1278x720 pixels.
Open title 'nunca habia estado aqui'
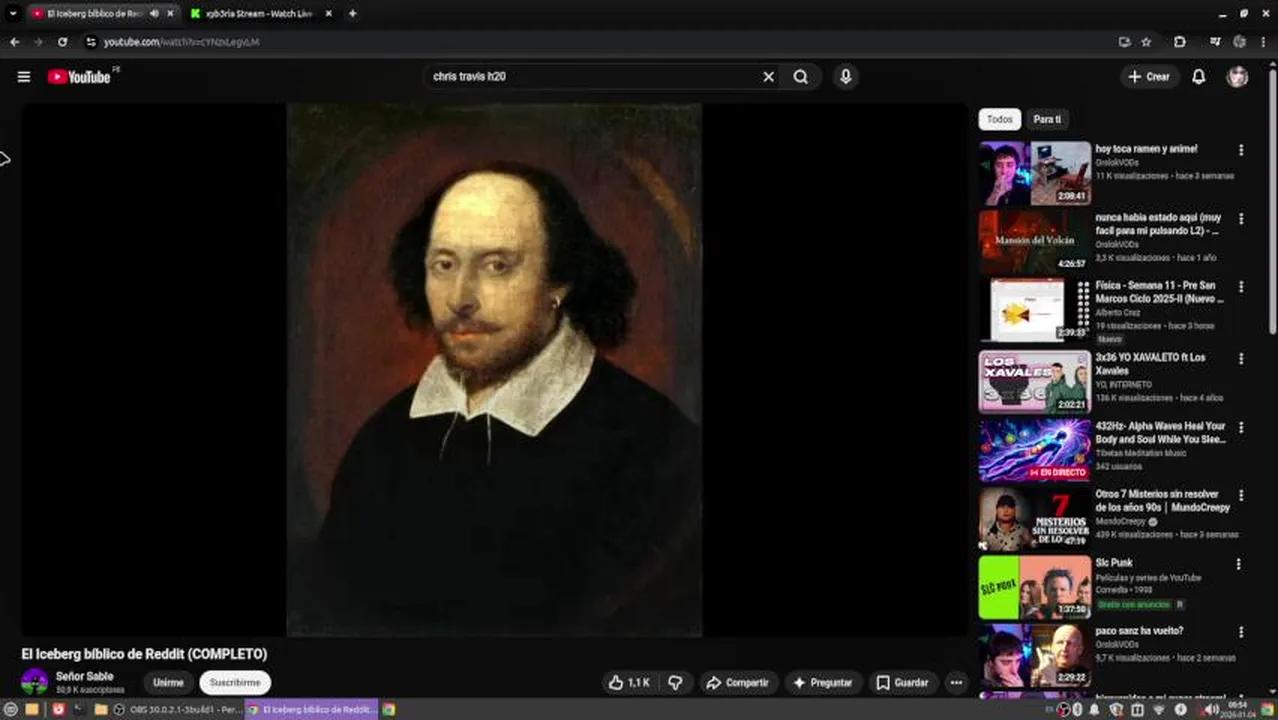pyautogui.click(x=1158, y=224)
